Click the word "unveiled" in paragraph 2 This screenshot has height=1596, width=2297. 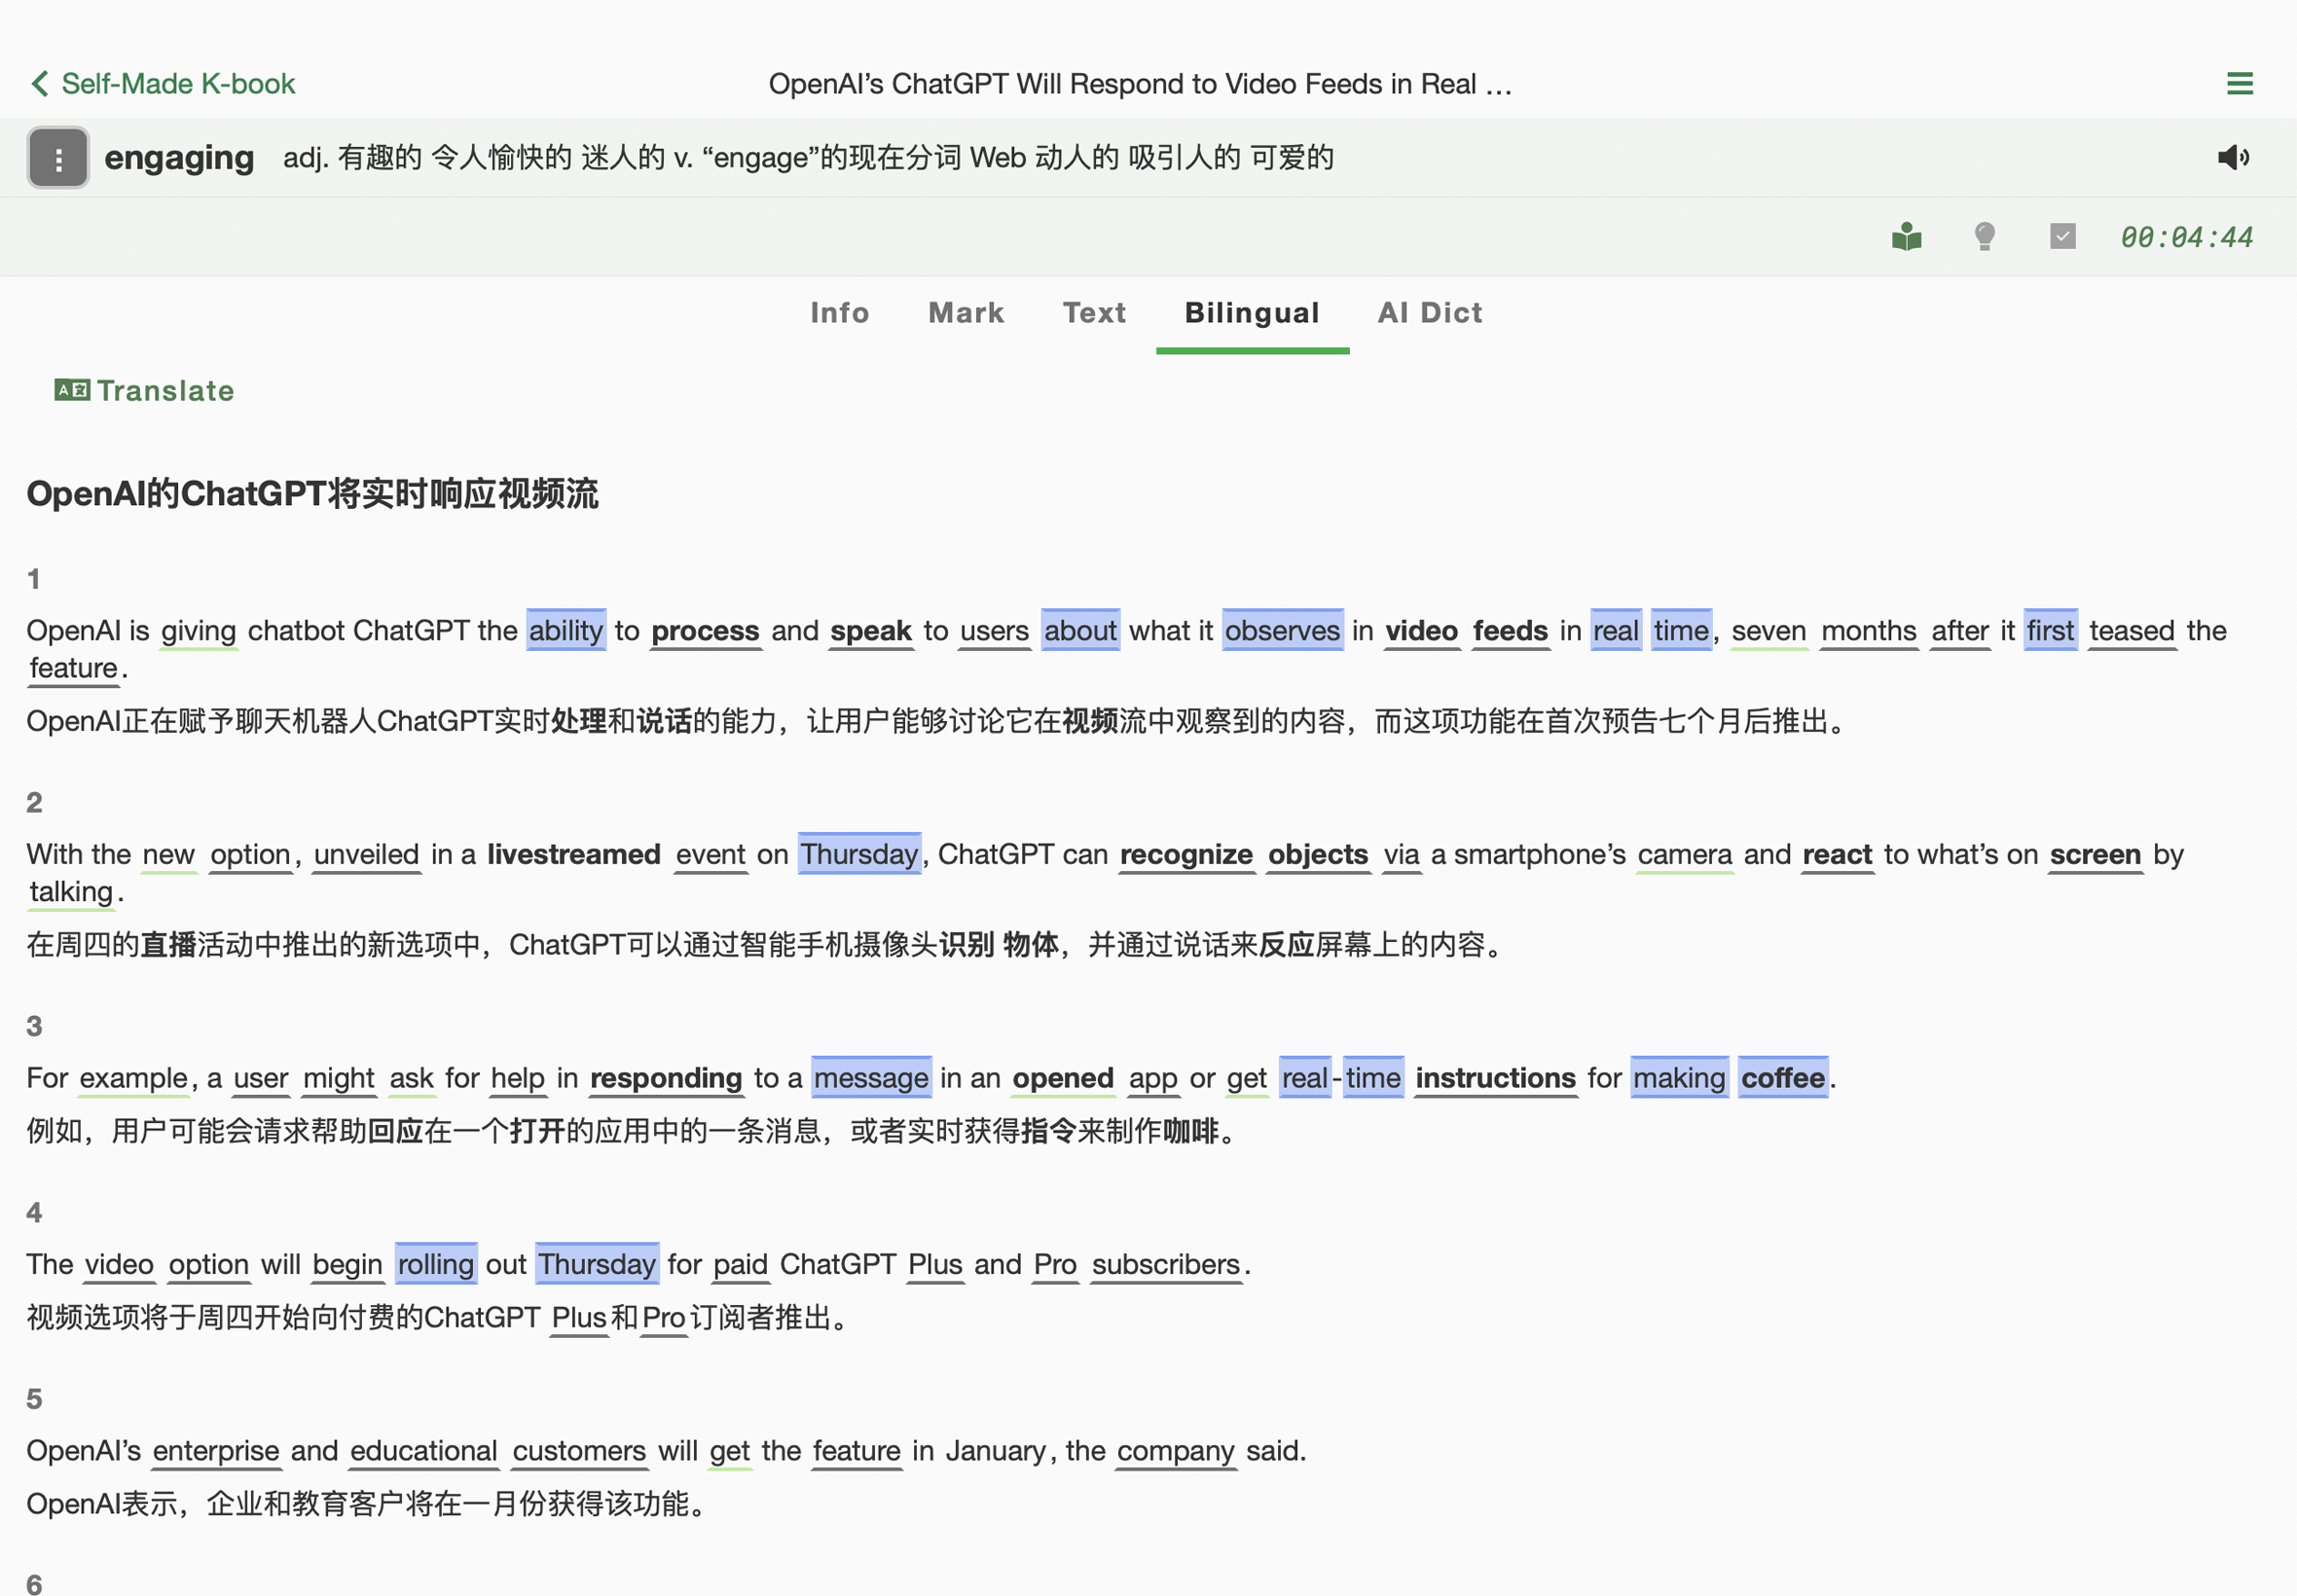tap(366, 855)
